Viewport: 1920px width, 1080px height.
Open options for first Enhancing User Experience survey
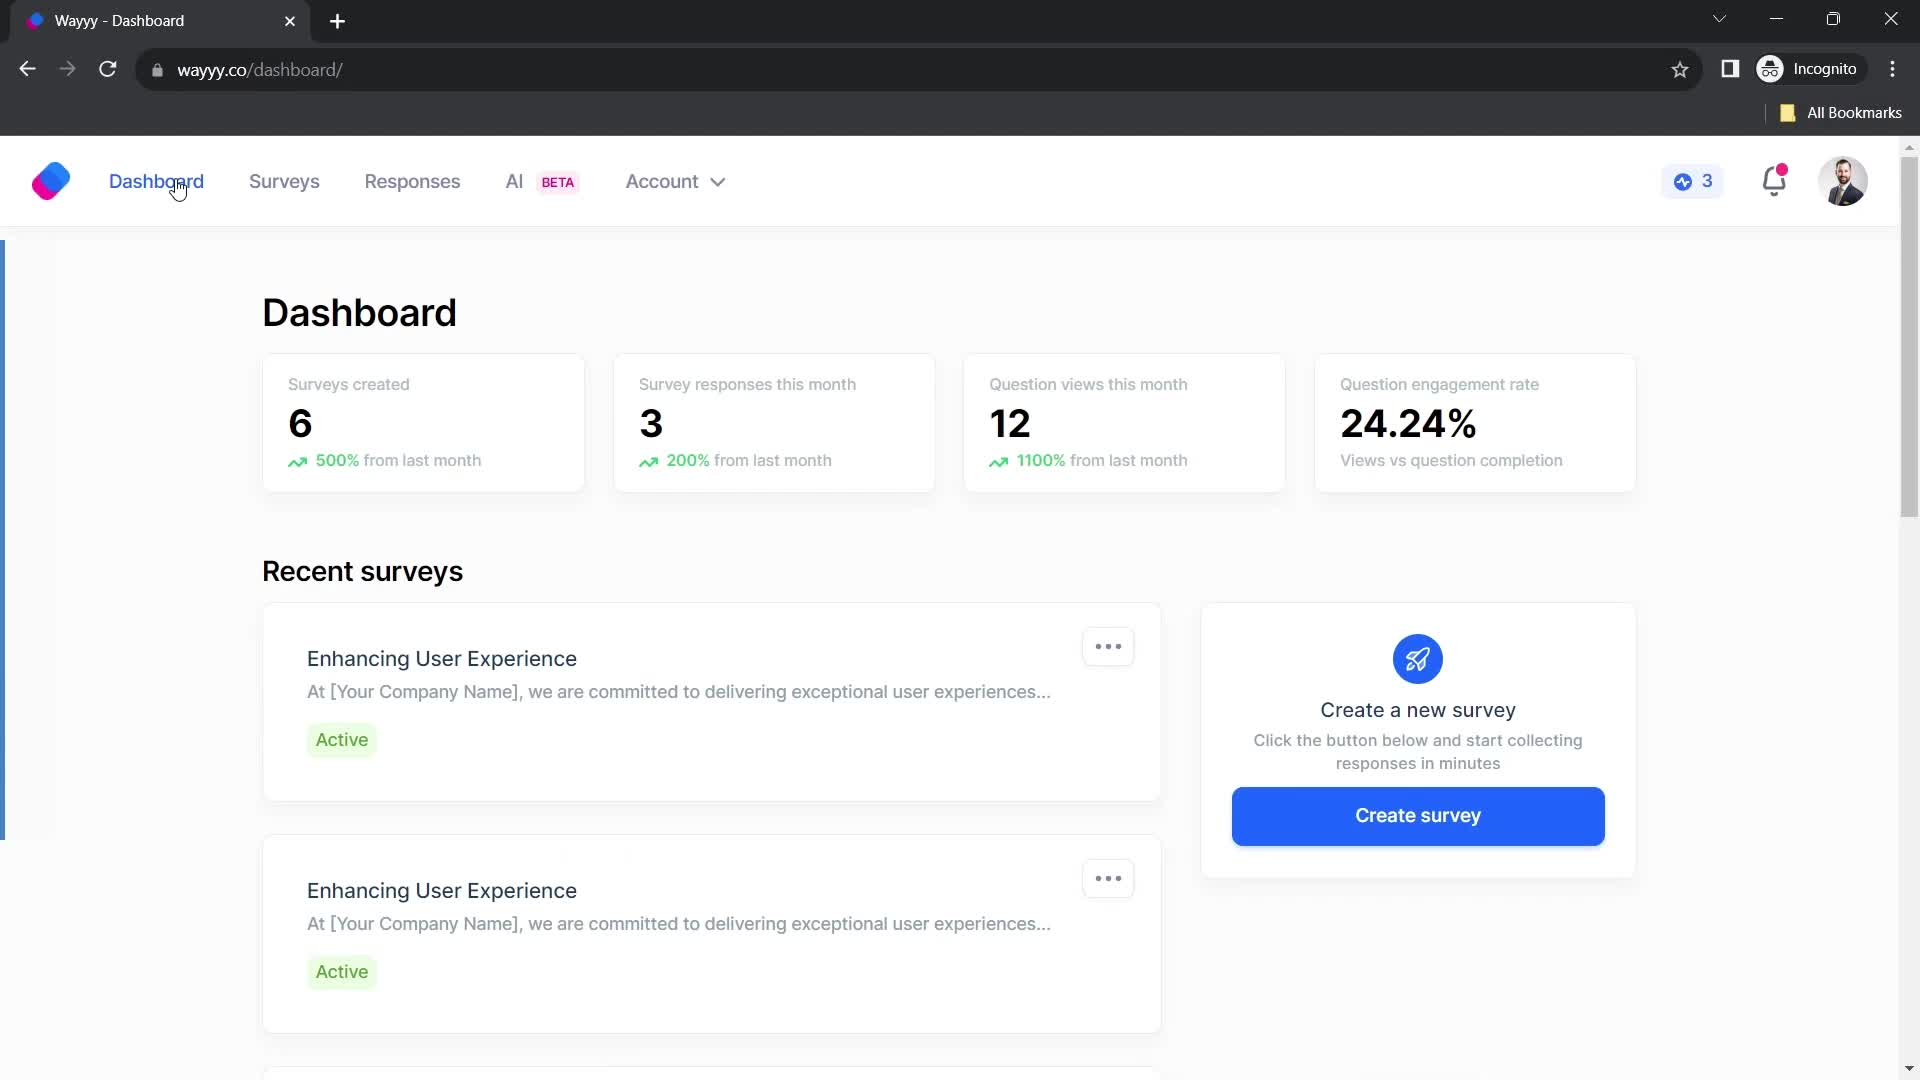coord(1109,646)
